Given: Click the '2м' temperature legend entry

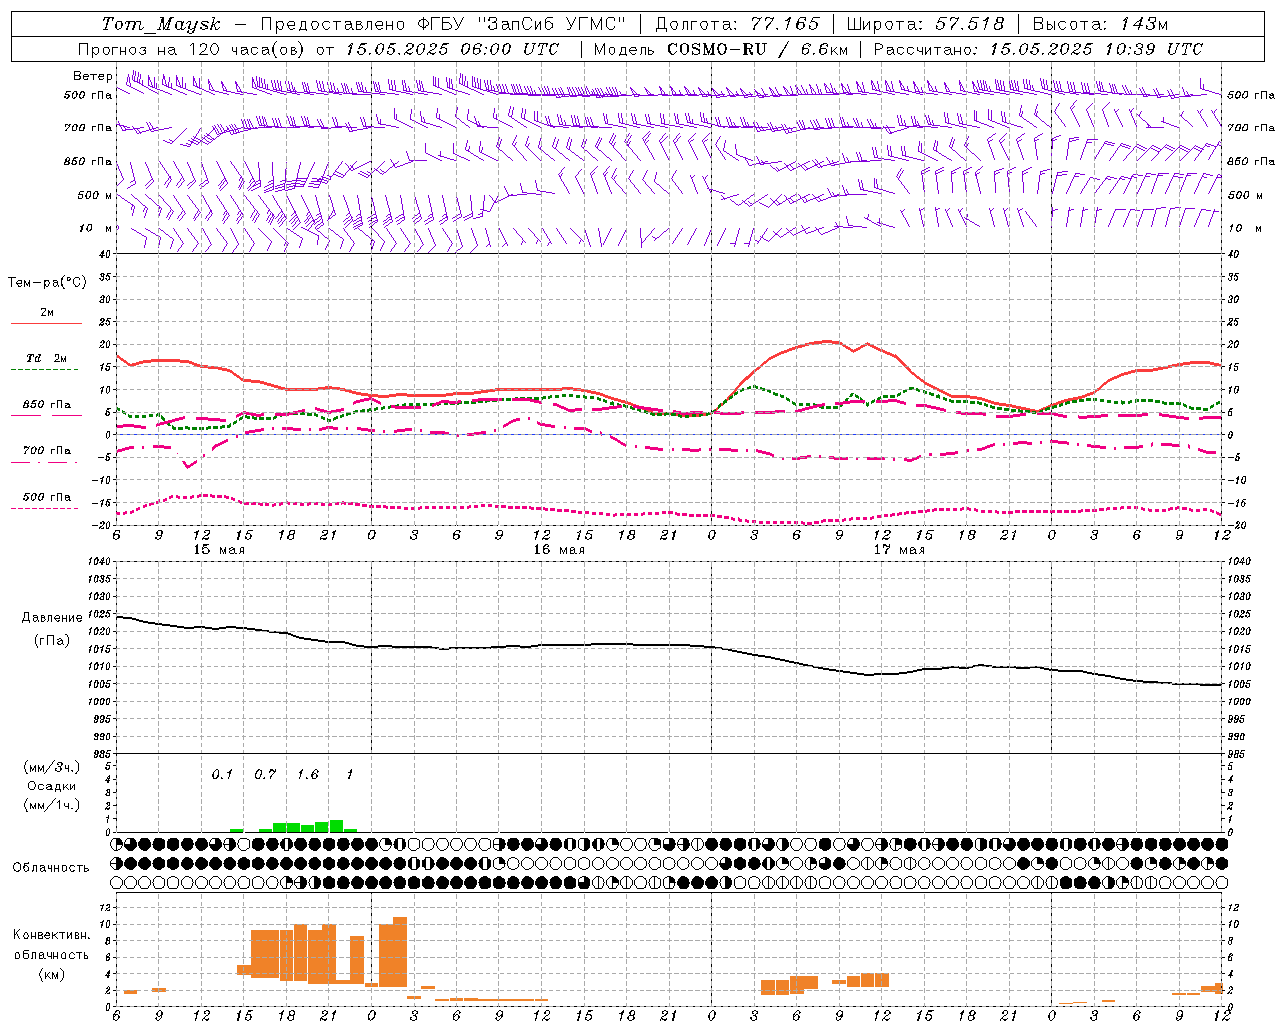Looking at the screenshot, I should pos(47,312).
